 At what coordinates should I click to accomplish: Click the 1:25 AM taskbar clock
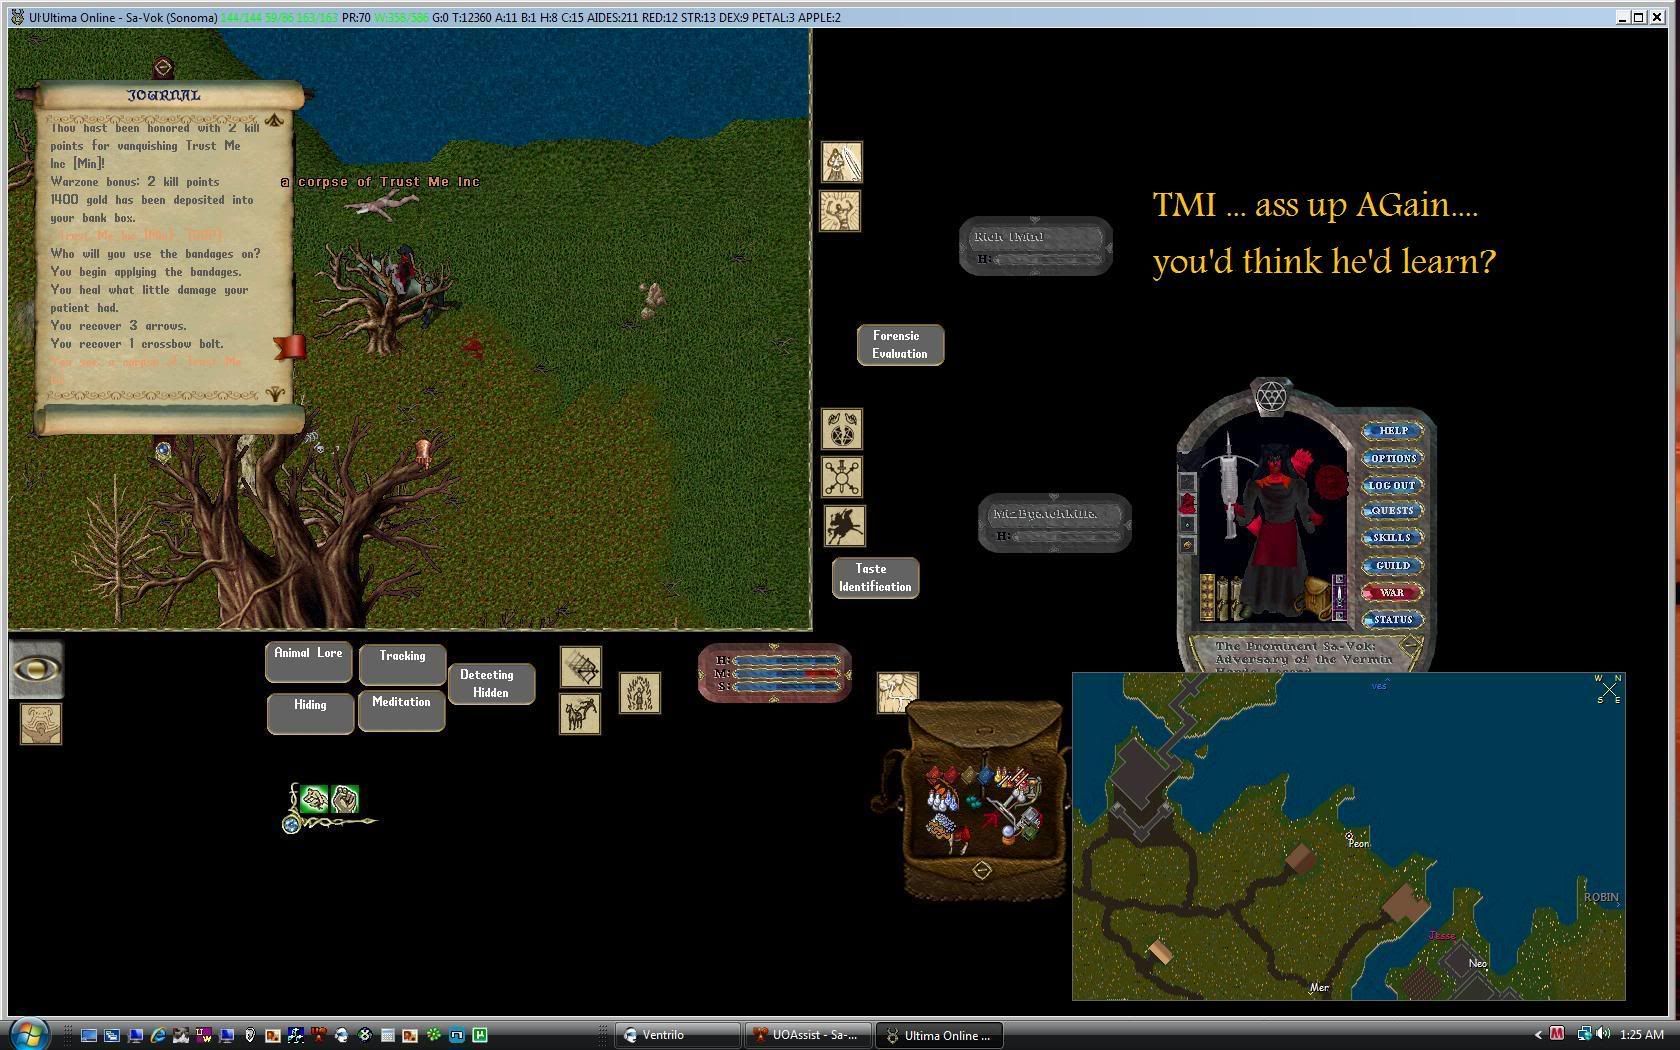1641,1035
